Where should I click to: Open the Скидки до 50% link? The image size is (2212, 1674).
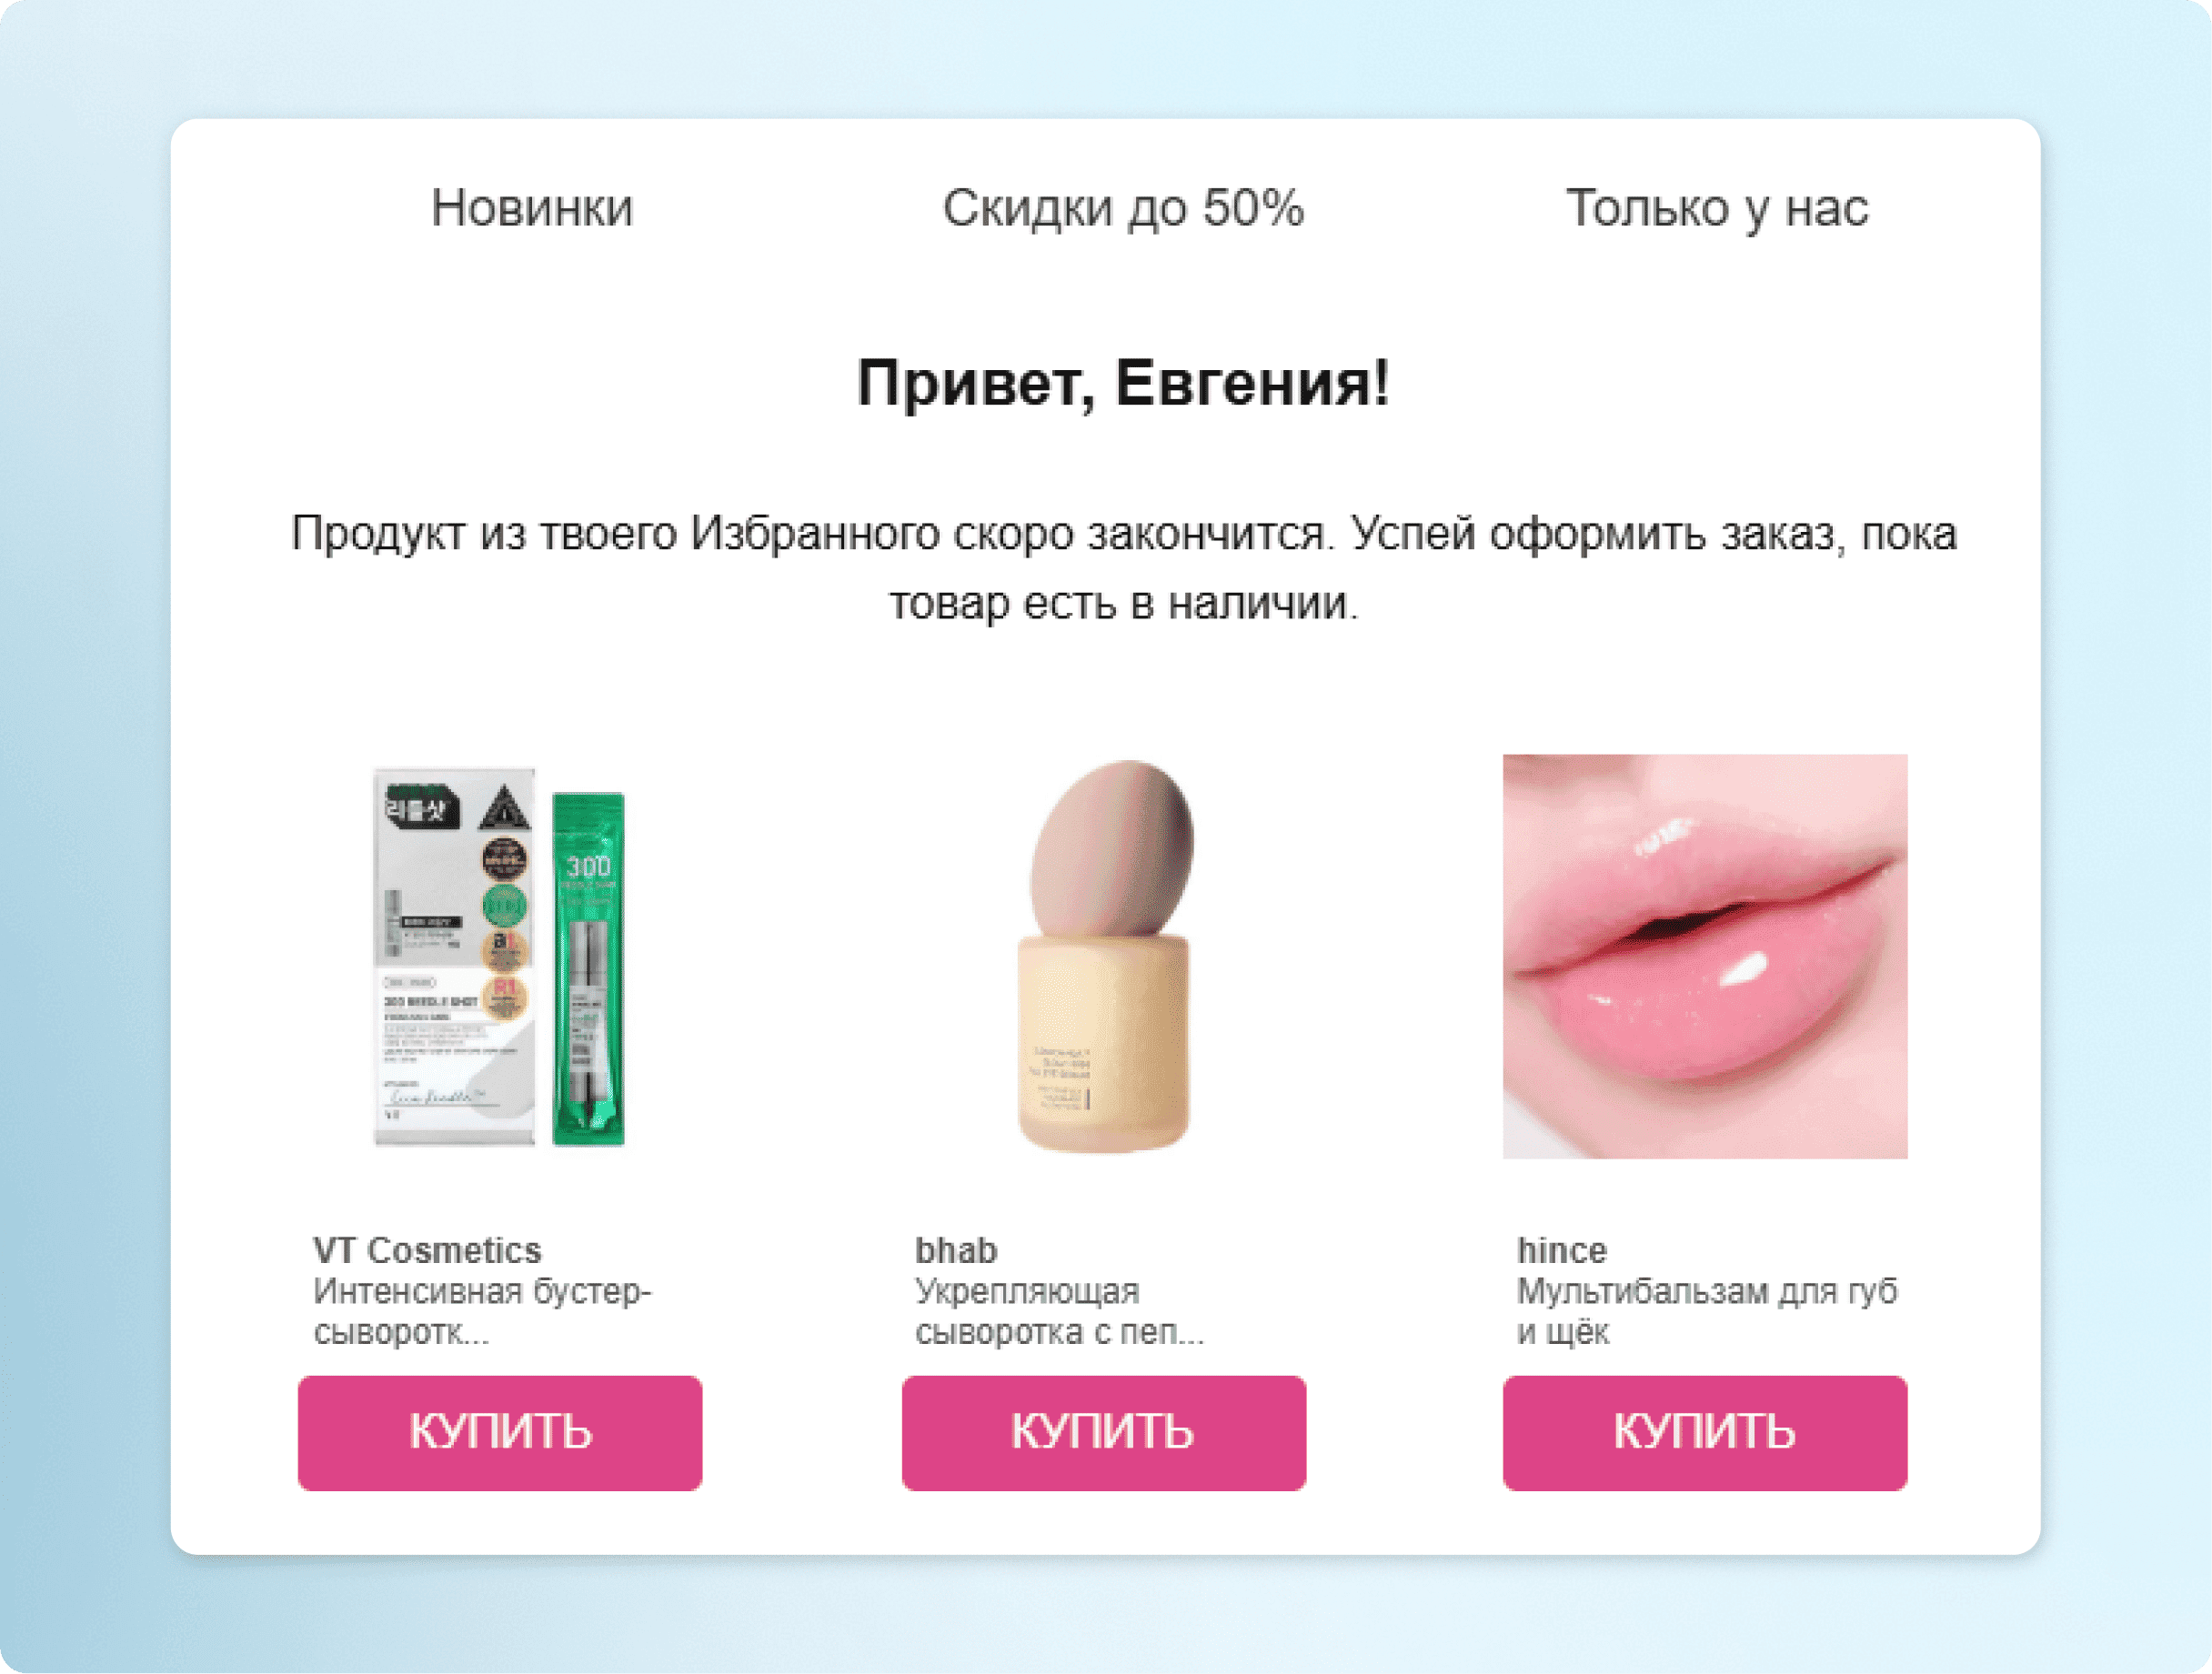(1123, 208)
